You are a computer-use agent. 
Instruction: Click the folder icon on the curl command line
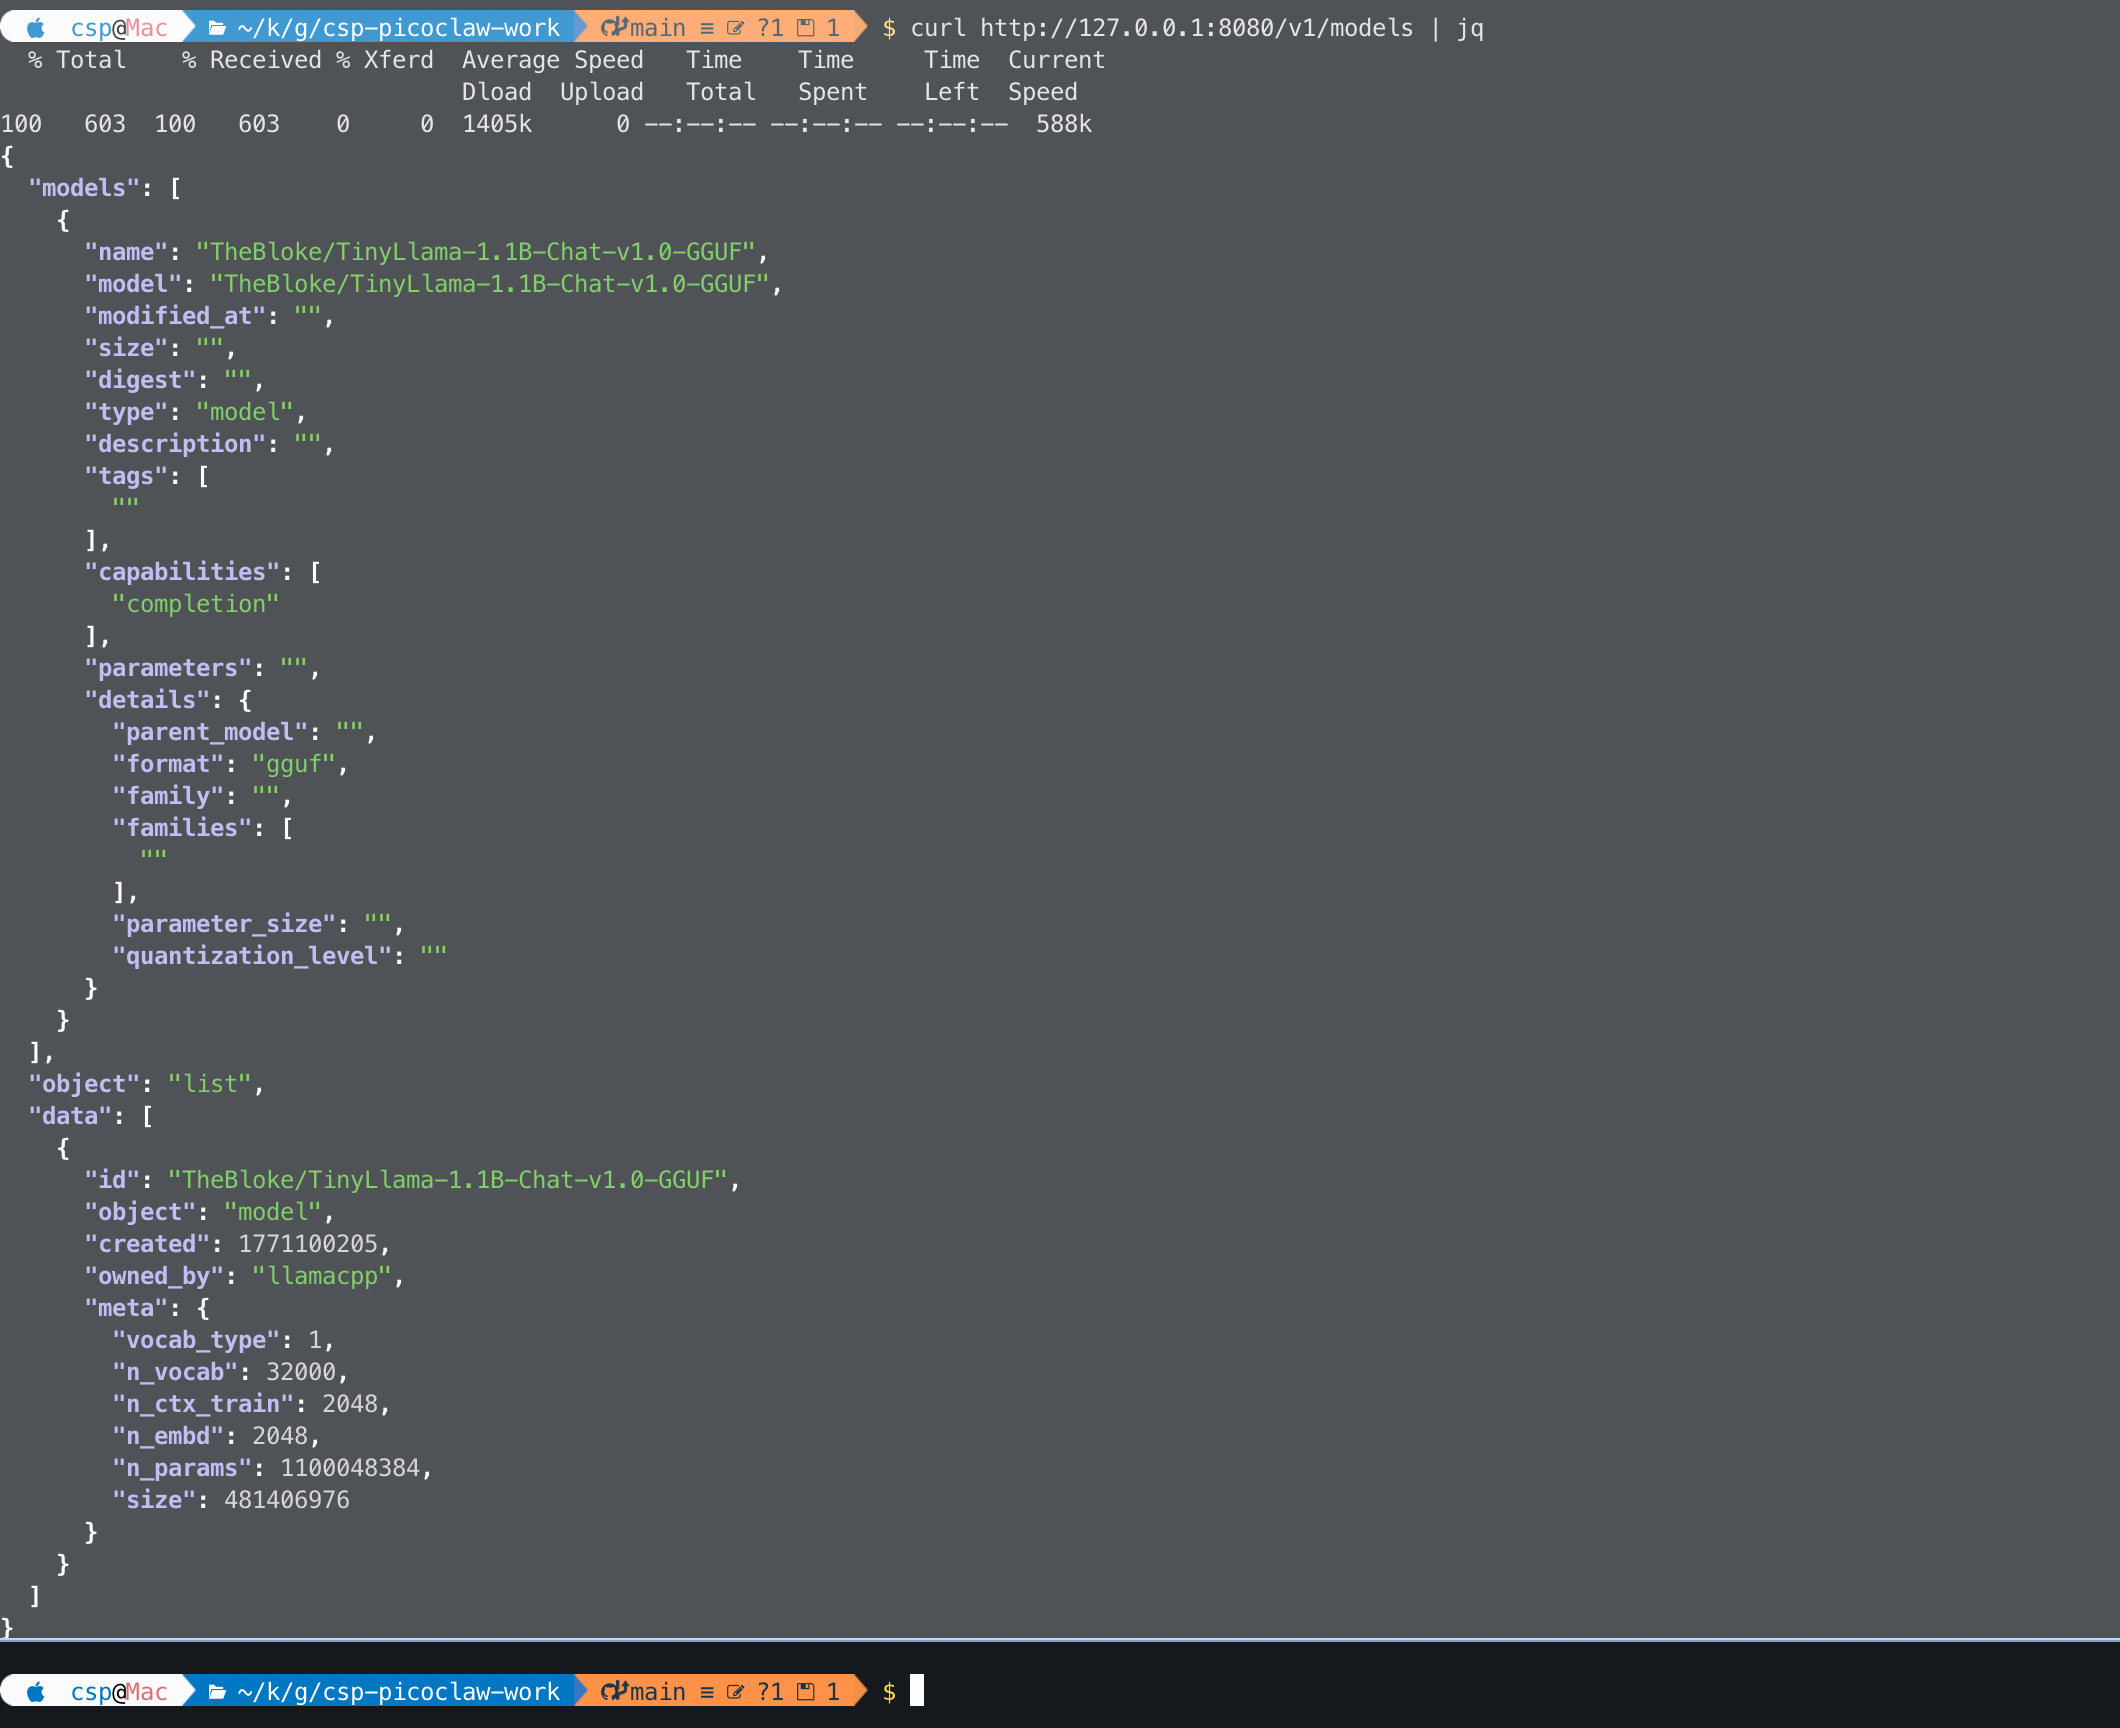click(217, 27)
